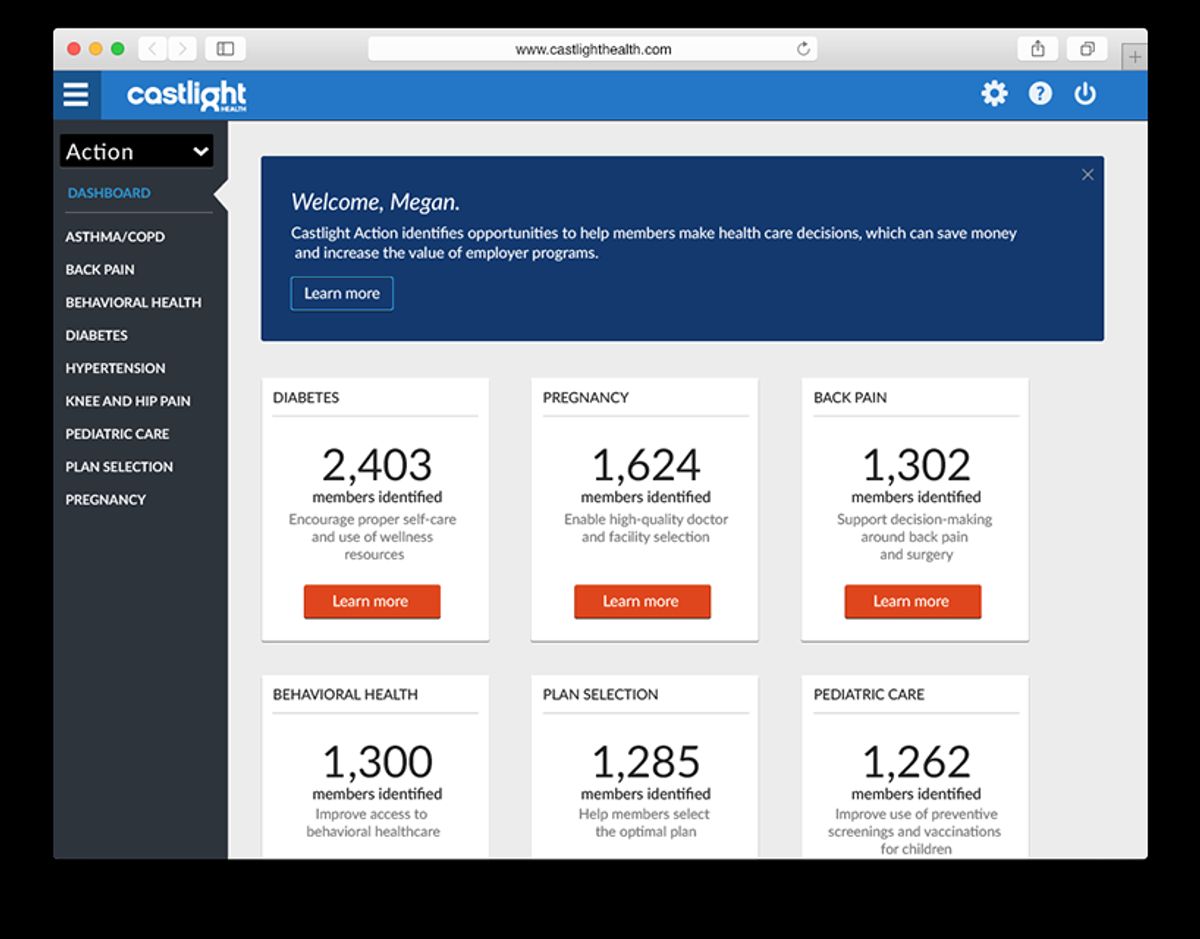Open the settings gear icon
This screenshot has width=1200, height=939.
tap(994, 93)
